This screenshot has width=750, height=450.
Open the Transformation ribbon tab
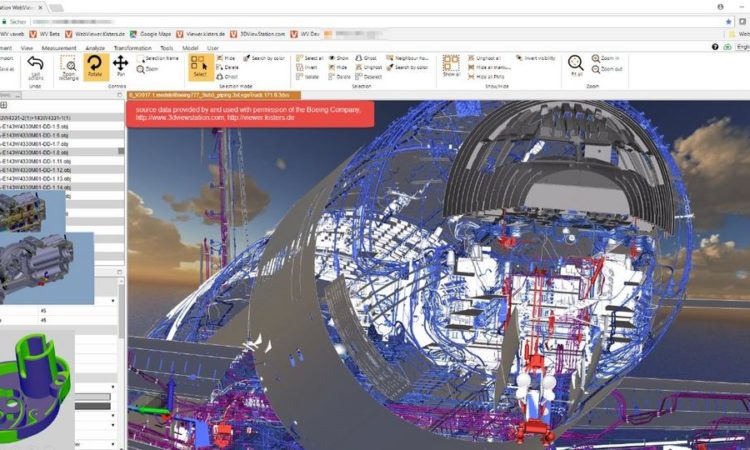(132, 48)
